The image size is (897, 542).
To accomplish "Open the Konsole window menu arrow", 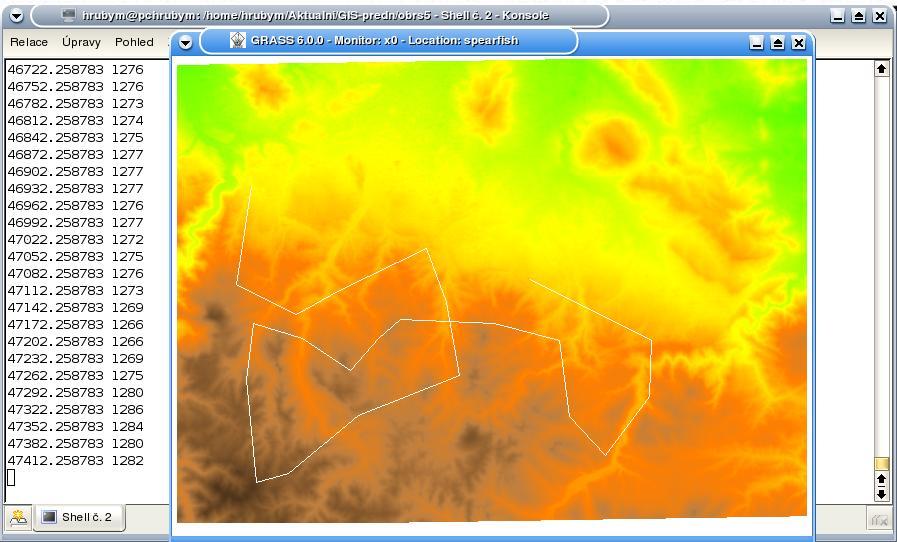I will click(x=17, y=16).
